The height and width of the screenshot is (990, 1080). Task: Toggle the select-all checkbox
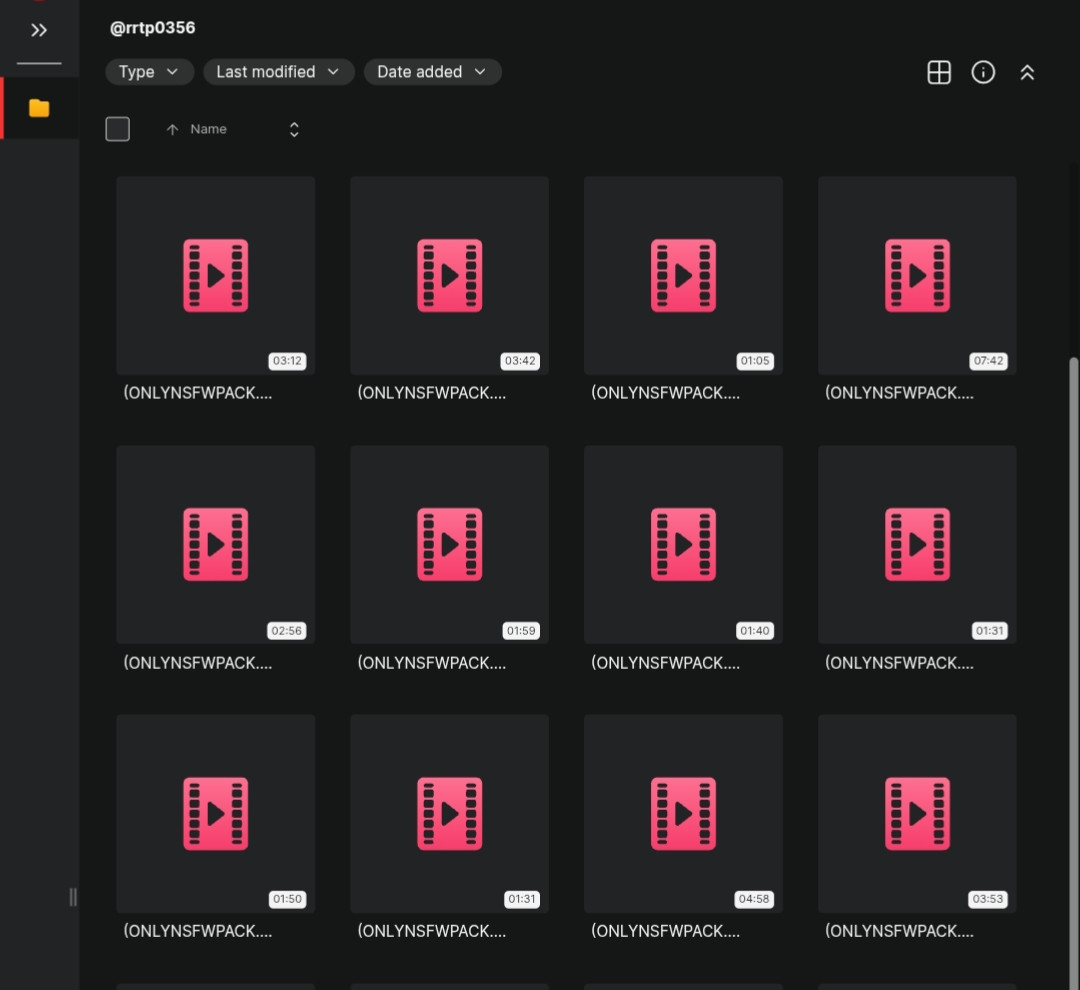coord(118,129)
